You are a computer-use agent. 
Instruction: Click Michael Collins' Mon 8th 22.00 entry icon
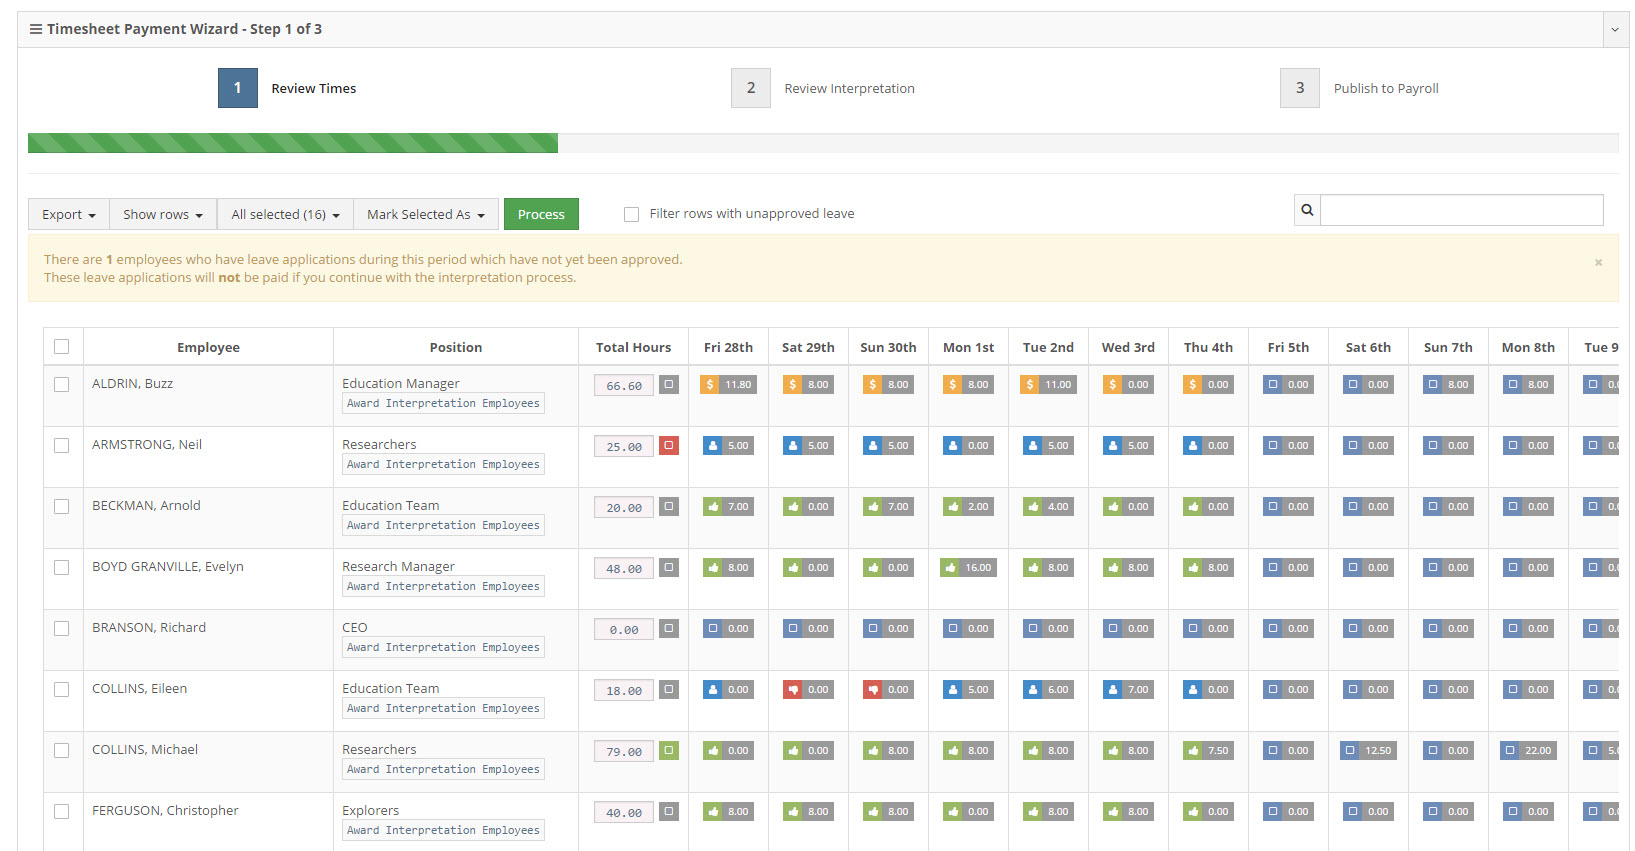click(1510, 750)
